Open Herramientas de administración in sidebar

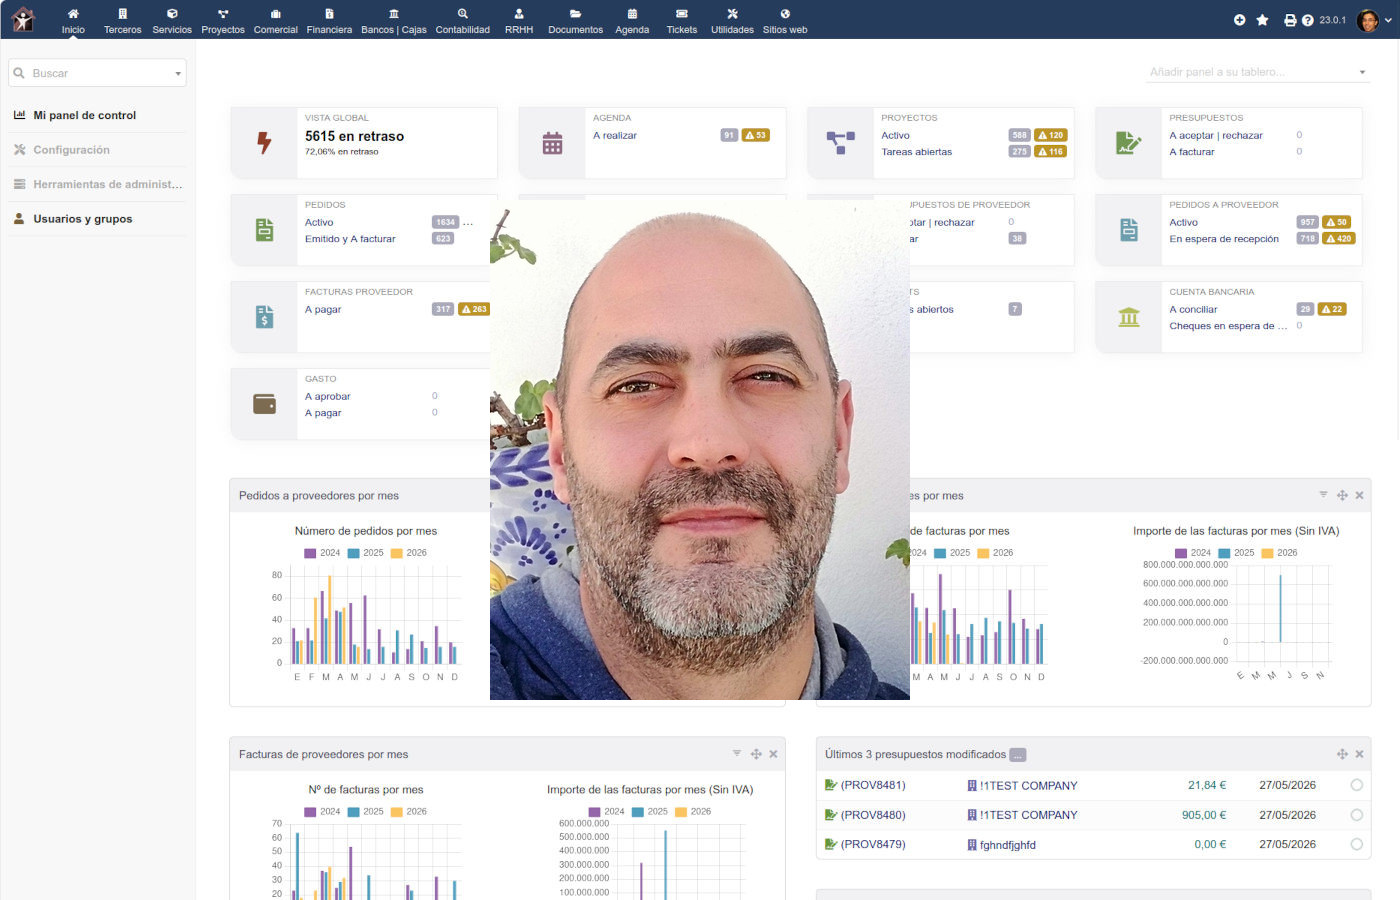click(107, 184)
